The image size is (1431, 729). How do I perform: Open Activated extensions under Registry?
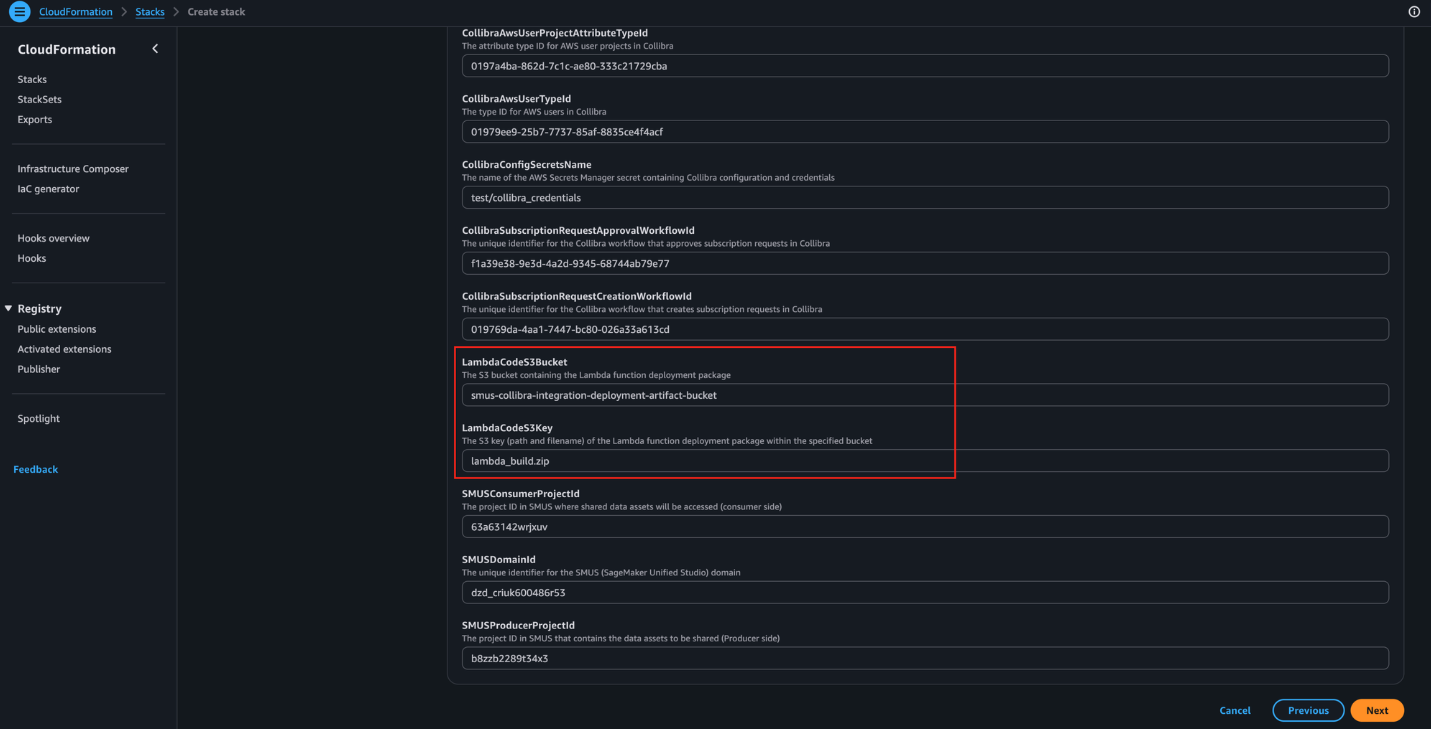(x=65, y=349)
